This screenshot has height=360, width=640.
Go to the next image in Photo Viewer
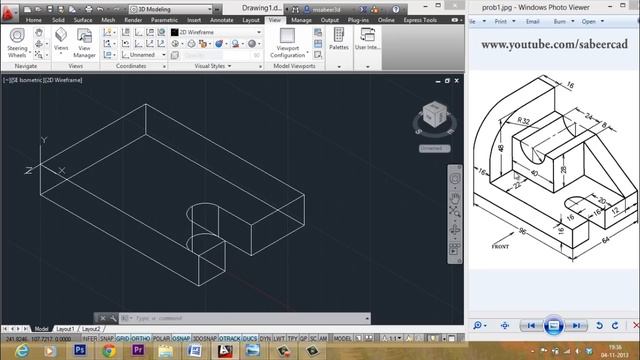(x=576, y=325)
